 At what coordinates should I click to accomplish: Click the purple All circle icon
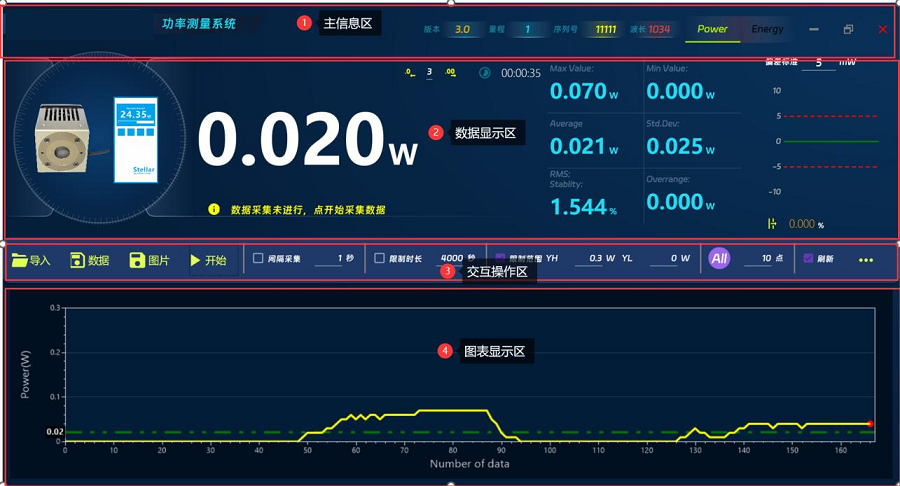click(719, 259)
